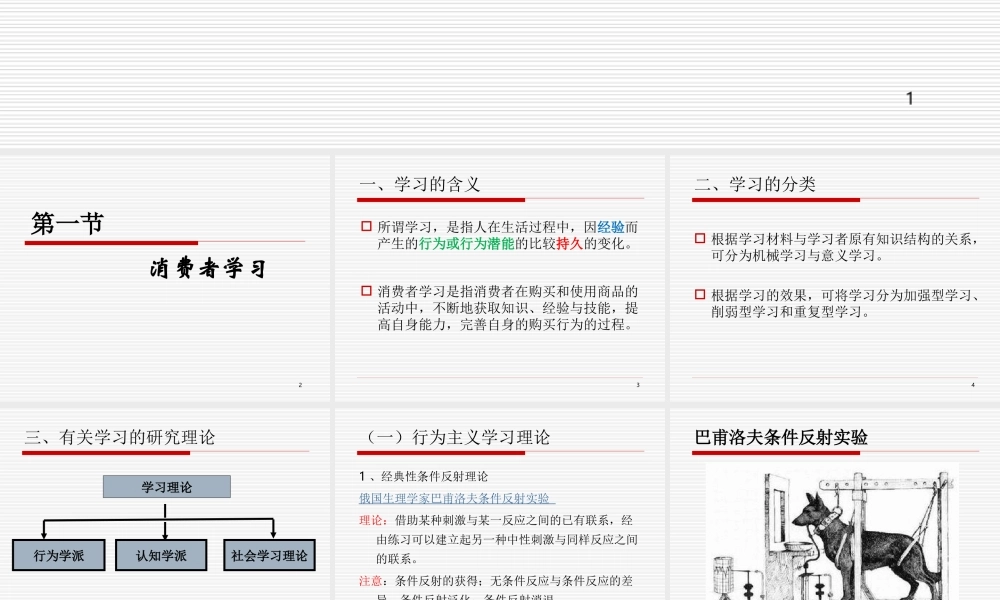Click the red square bullet before 所谓学习

(x=365, y=227)
